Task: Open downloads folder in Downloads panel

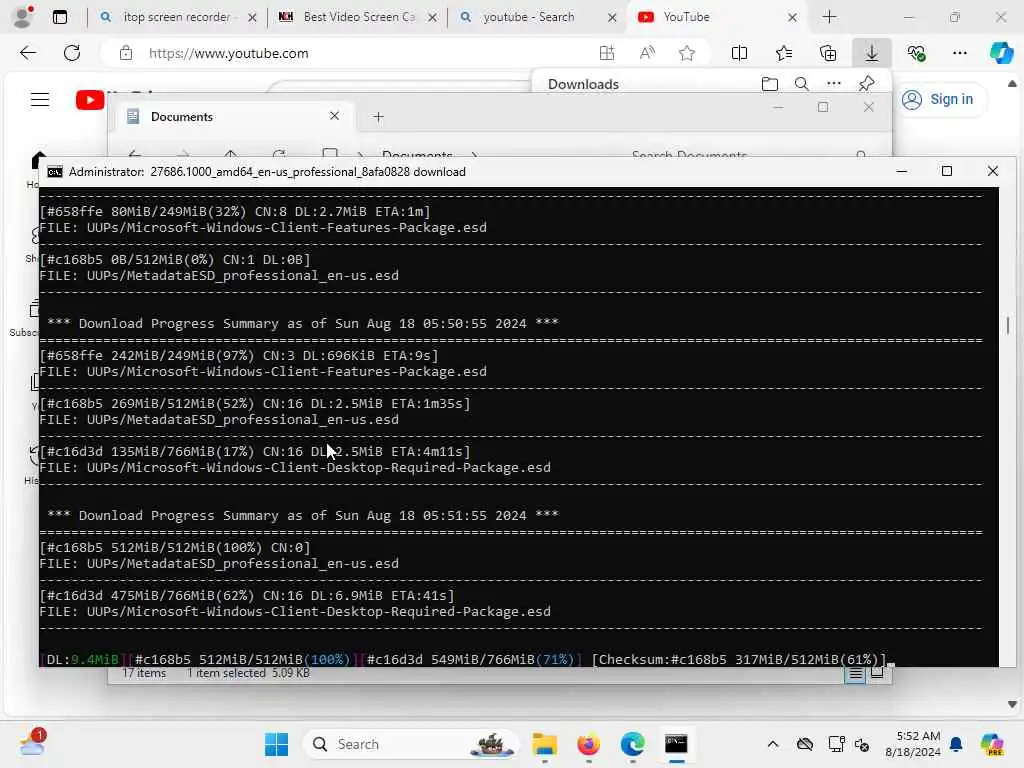Action: tap(770, 84)
